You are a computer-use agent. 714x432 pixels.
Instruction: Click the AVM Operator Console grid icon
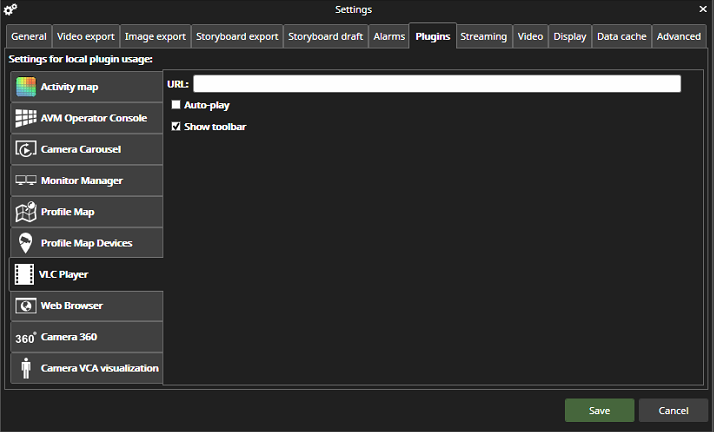click(x=26, y=118)
